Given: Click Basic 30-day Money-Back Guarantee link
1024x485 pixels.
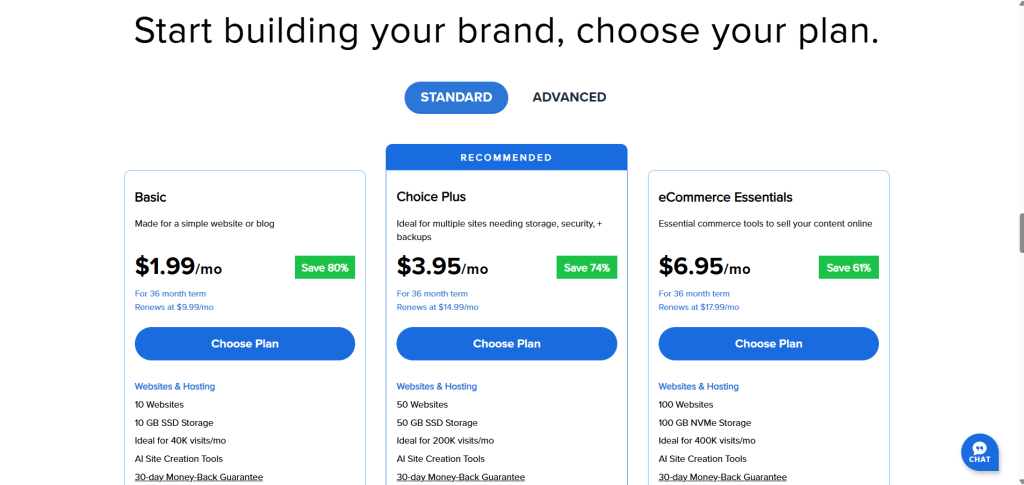Looking at the screenshot, I should click(x=199, y=477).
